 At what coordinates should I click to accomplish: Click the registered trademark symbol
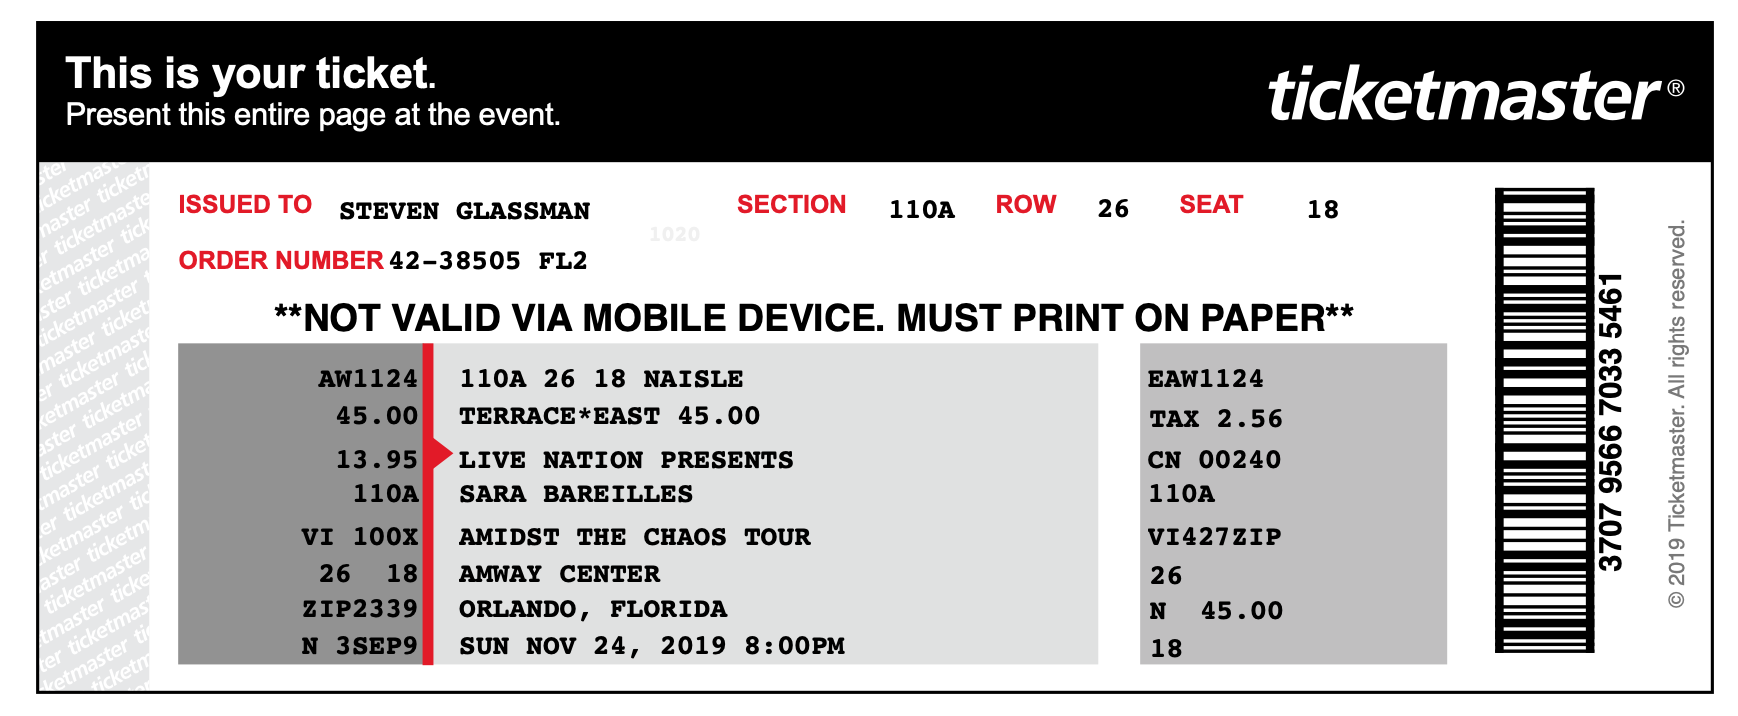pos(1676,88)
